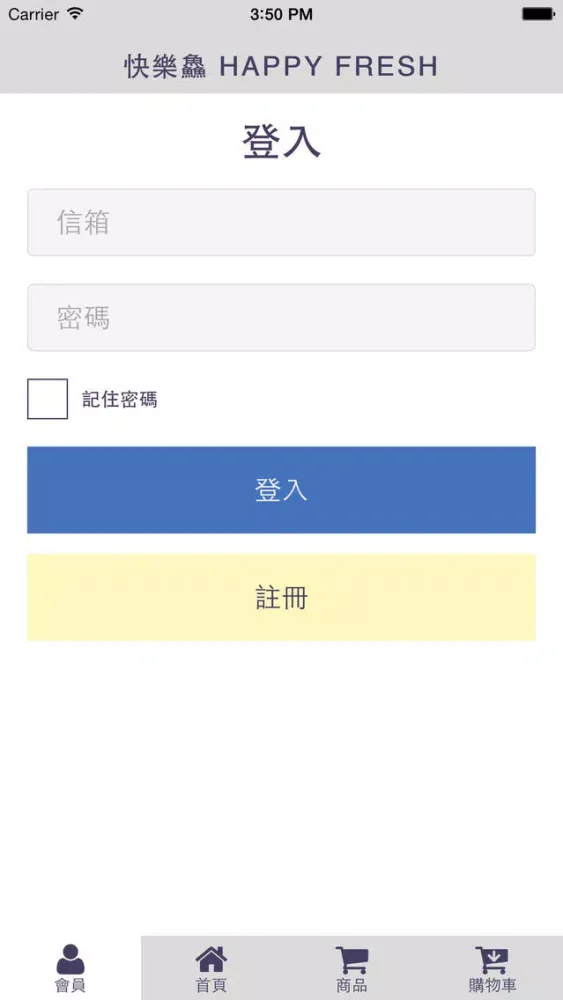Switch to the 首頁 tab label

coord(211,985)
